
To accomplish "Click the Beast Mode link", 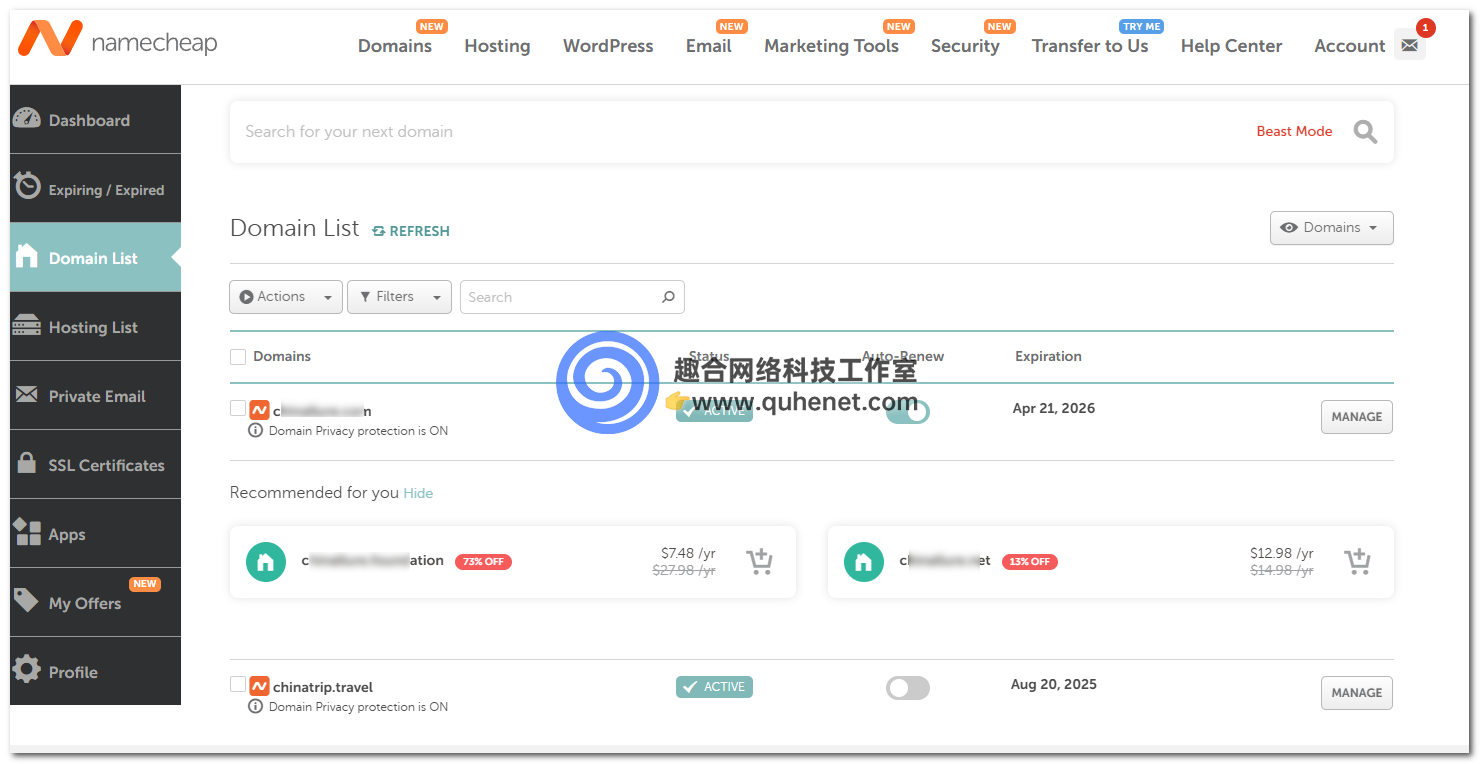I will [x=1294, y=131].
